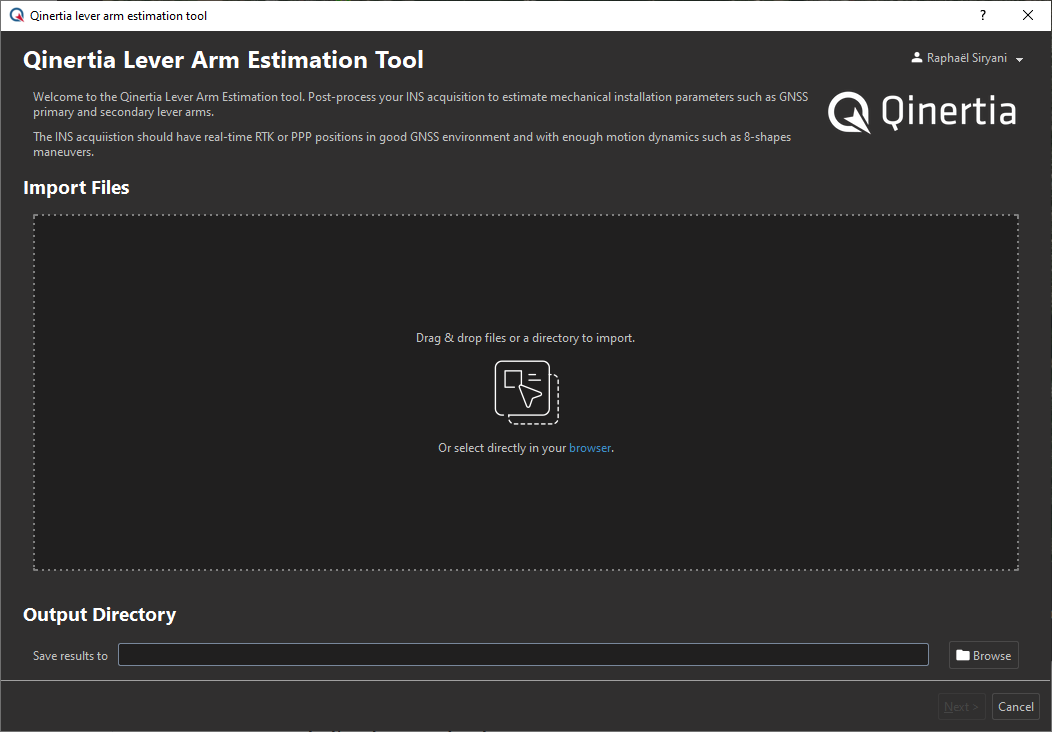Viewport: 1052px width, 732px height.
Task: Click the large Qinertia logo emblem
Action: [849, 112]
